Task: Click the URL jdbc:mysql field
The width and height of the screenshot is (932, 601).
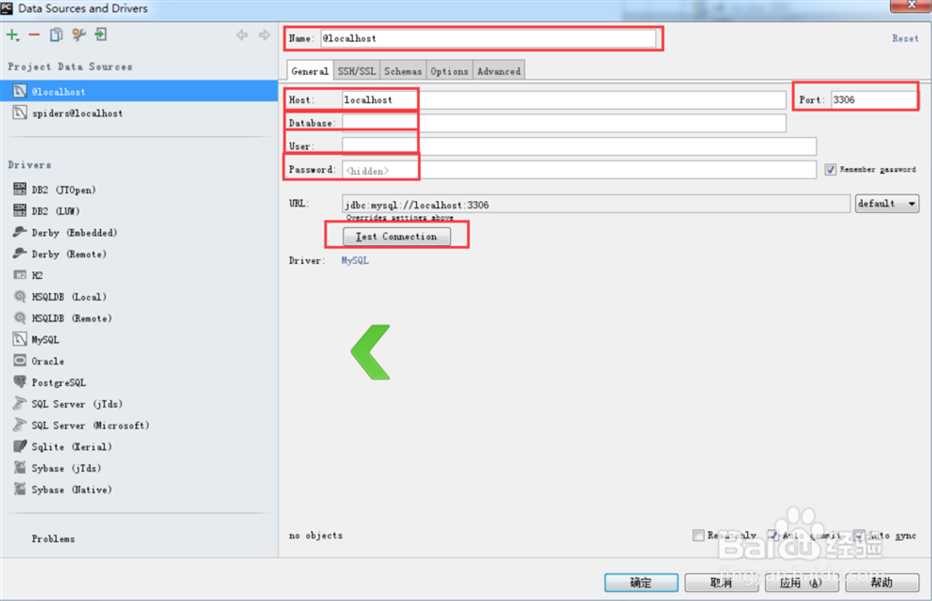Action: tap(596, 204)
